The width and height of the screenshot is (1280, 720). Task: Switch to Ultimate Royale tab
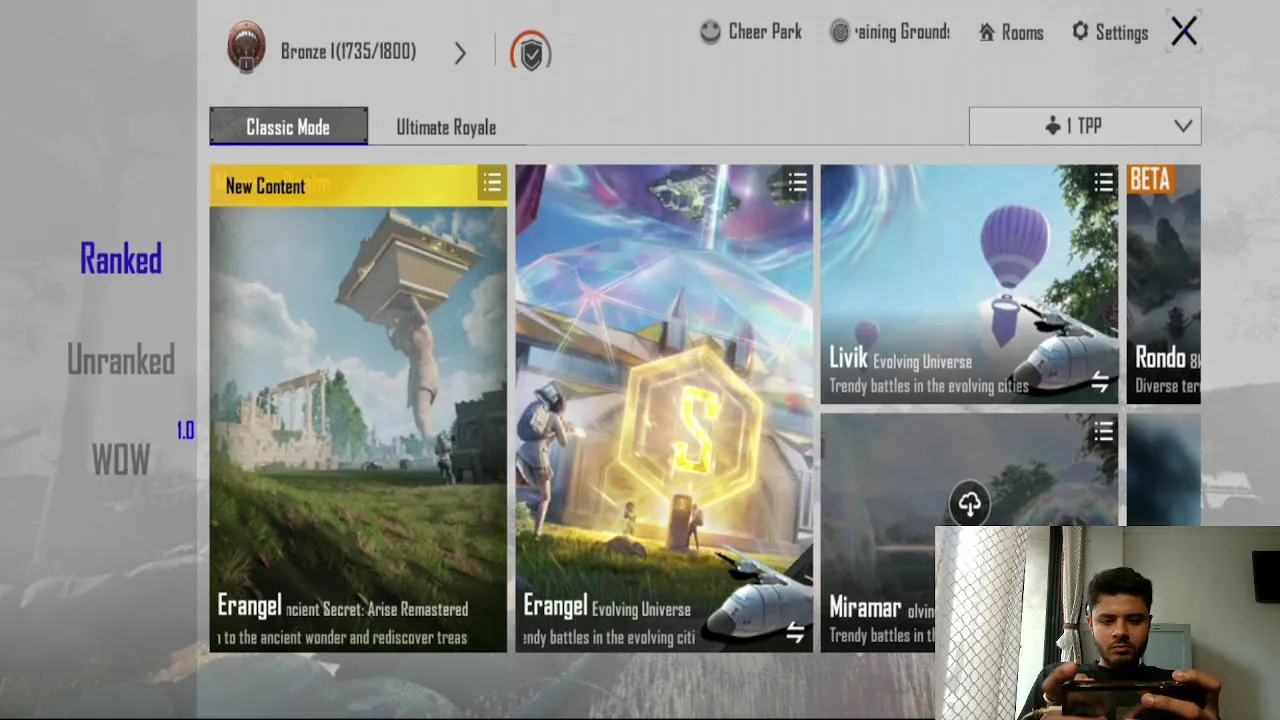click(x=446, y=127)
